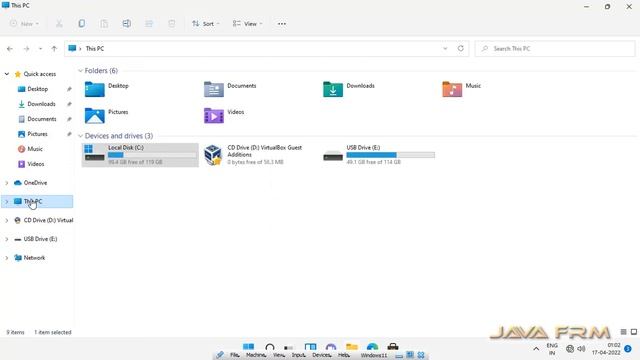Open the Sort dropdown
Screen dimensions: 640x360
pos(206,24)
